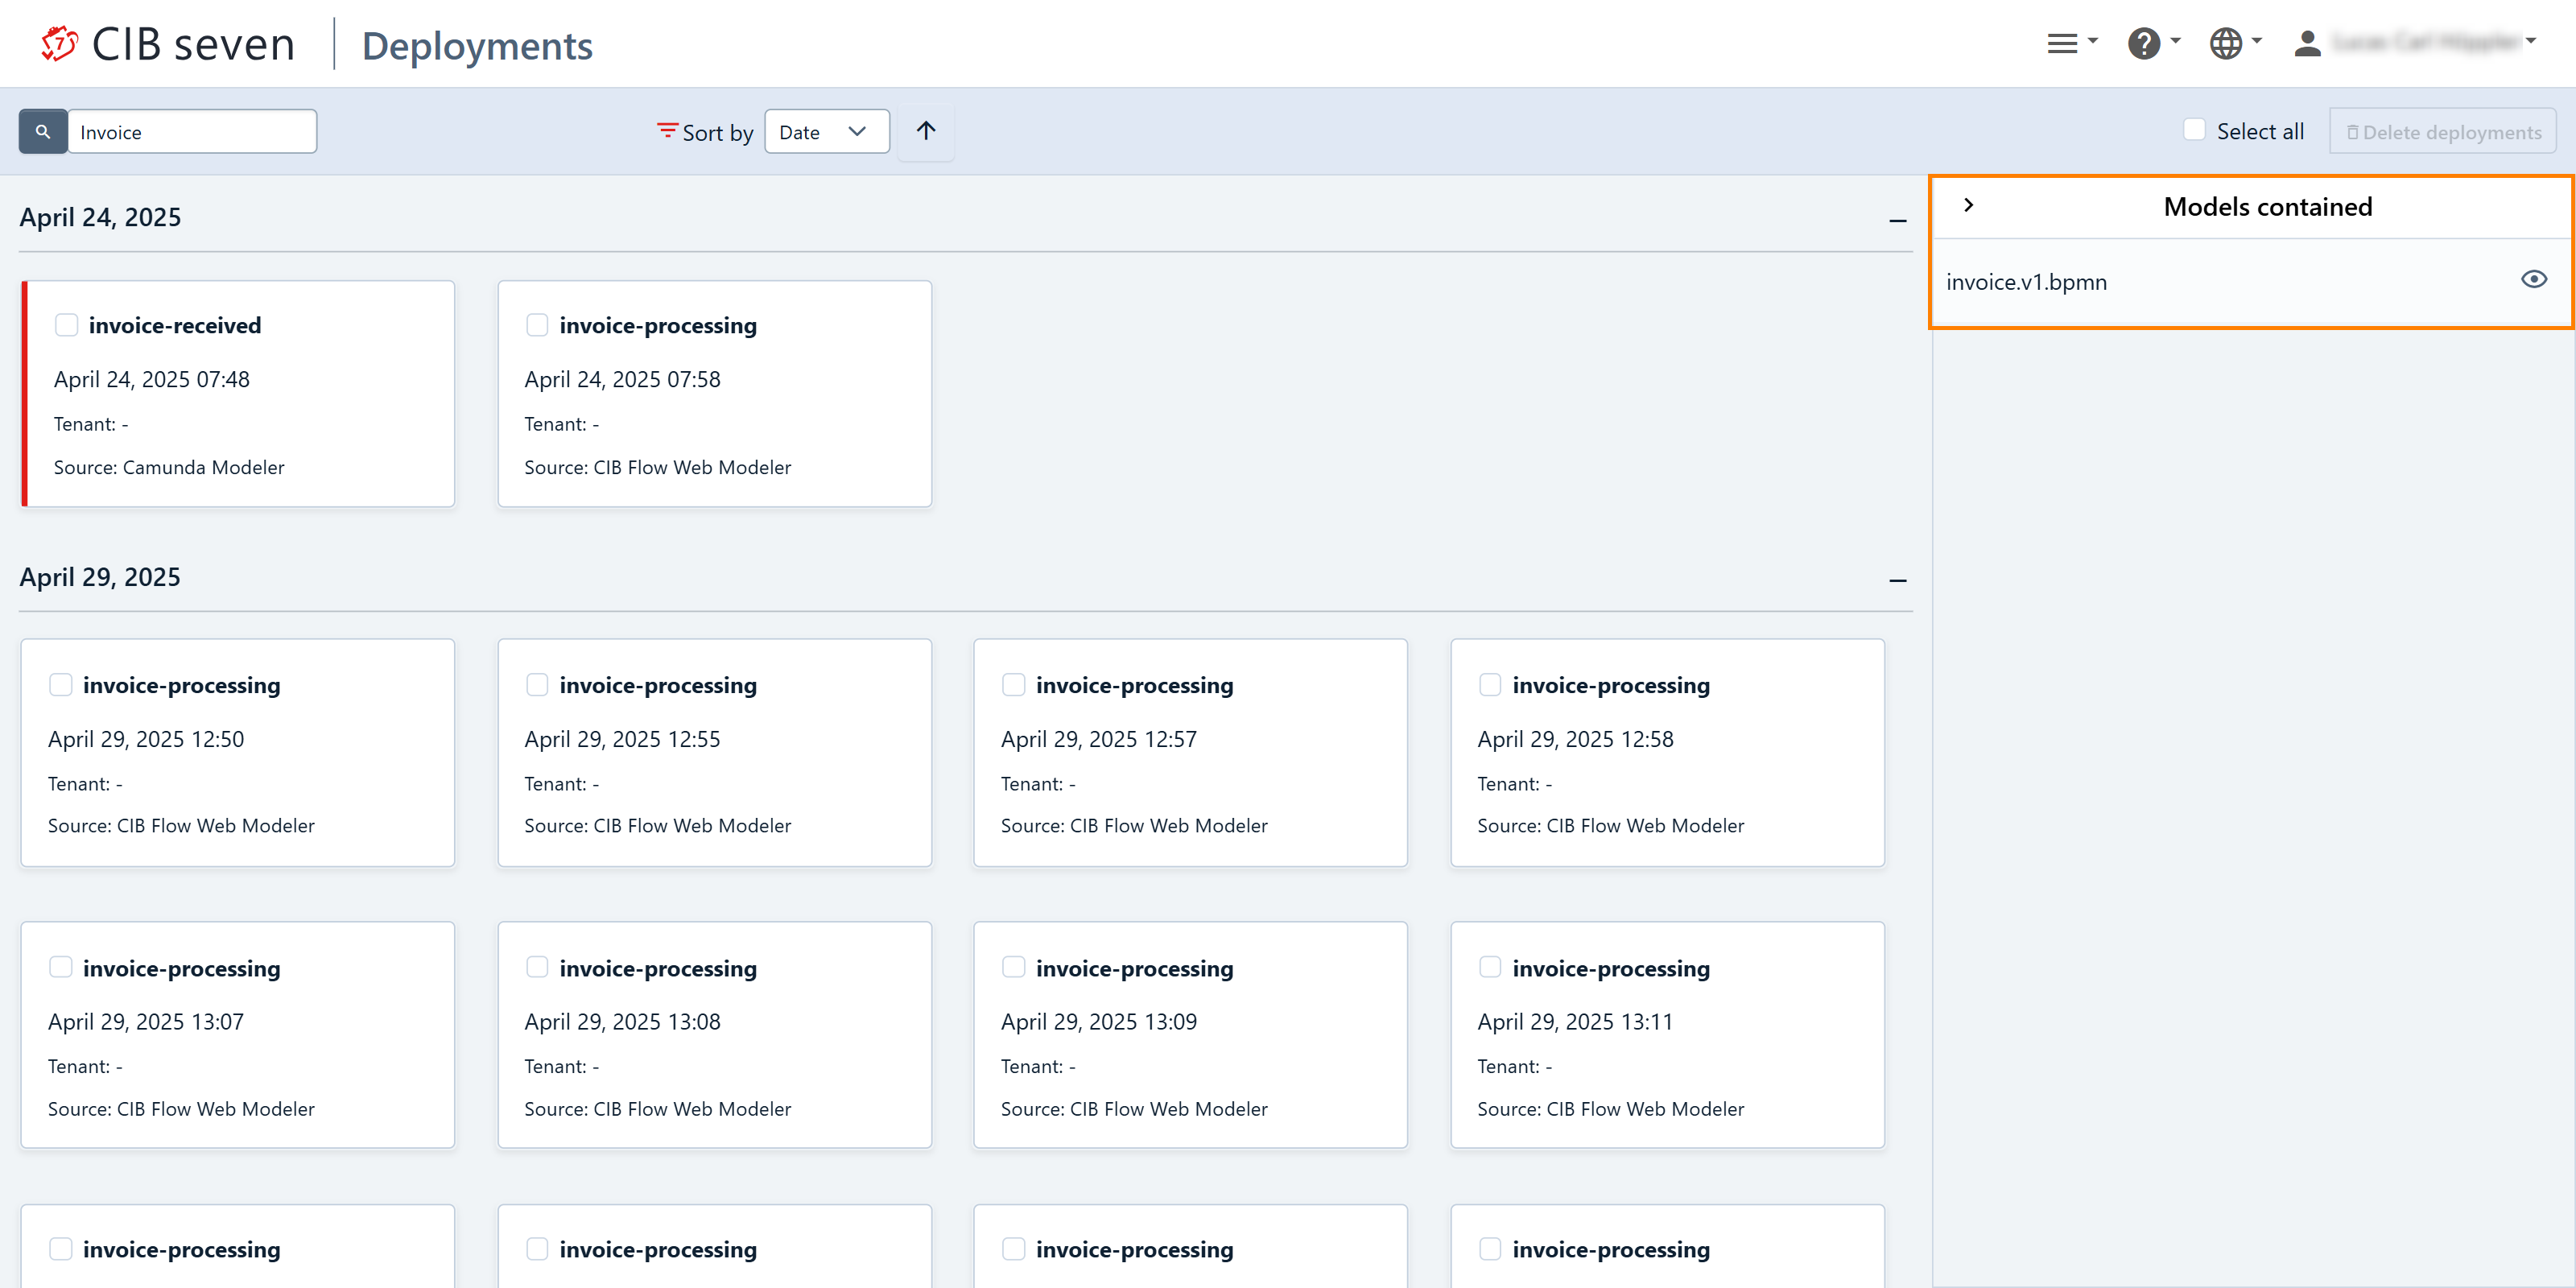Tick checkbox for April 29 12:55 deployment
The height and width of the screenshot is (1288, 2576).
click(537, 684)
